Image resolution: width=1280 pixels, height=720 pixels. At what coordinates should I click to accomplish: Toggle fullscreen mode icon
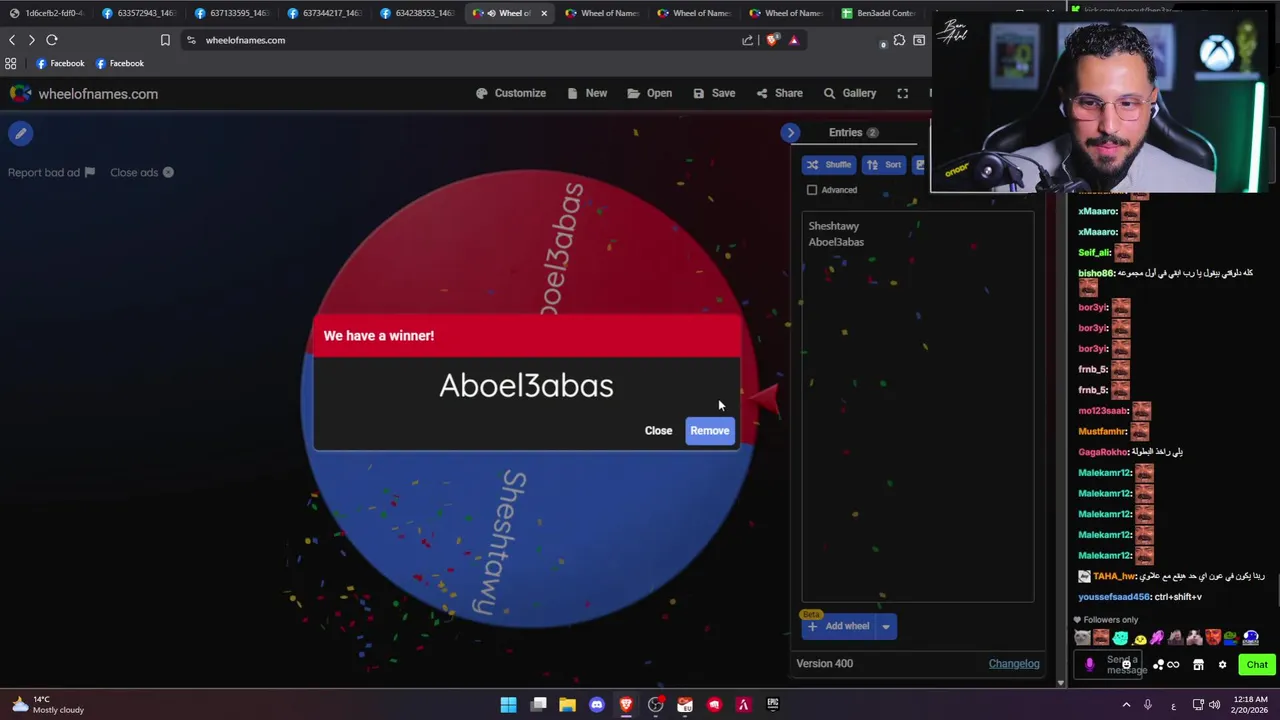[903, 93]
